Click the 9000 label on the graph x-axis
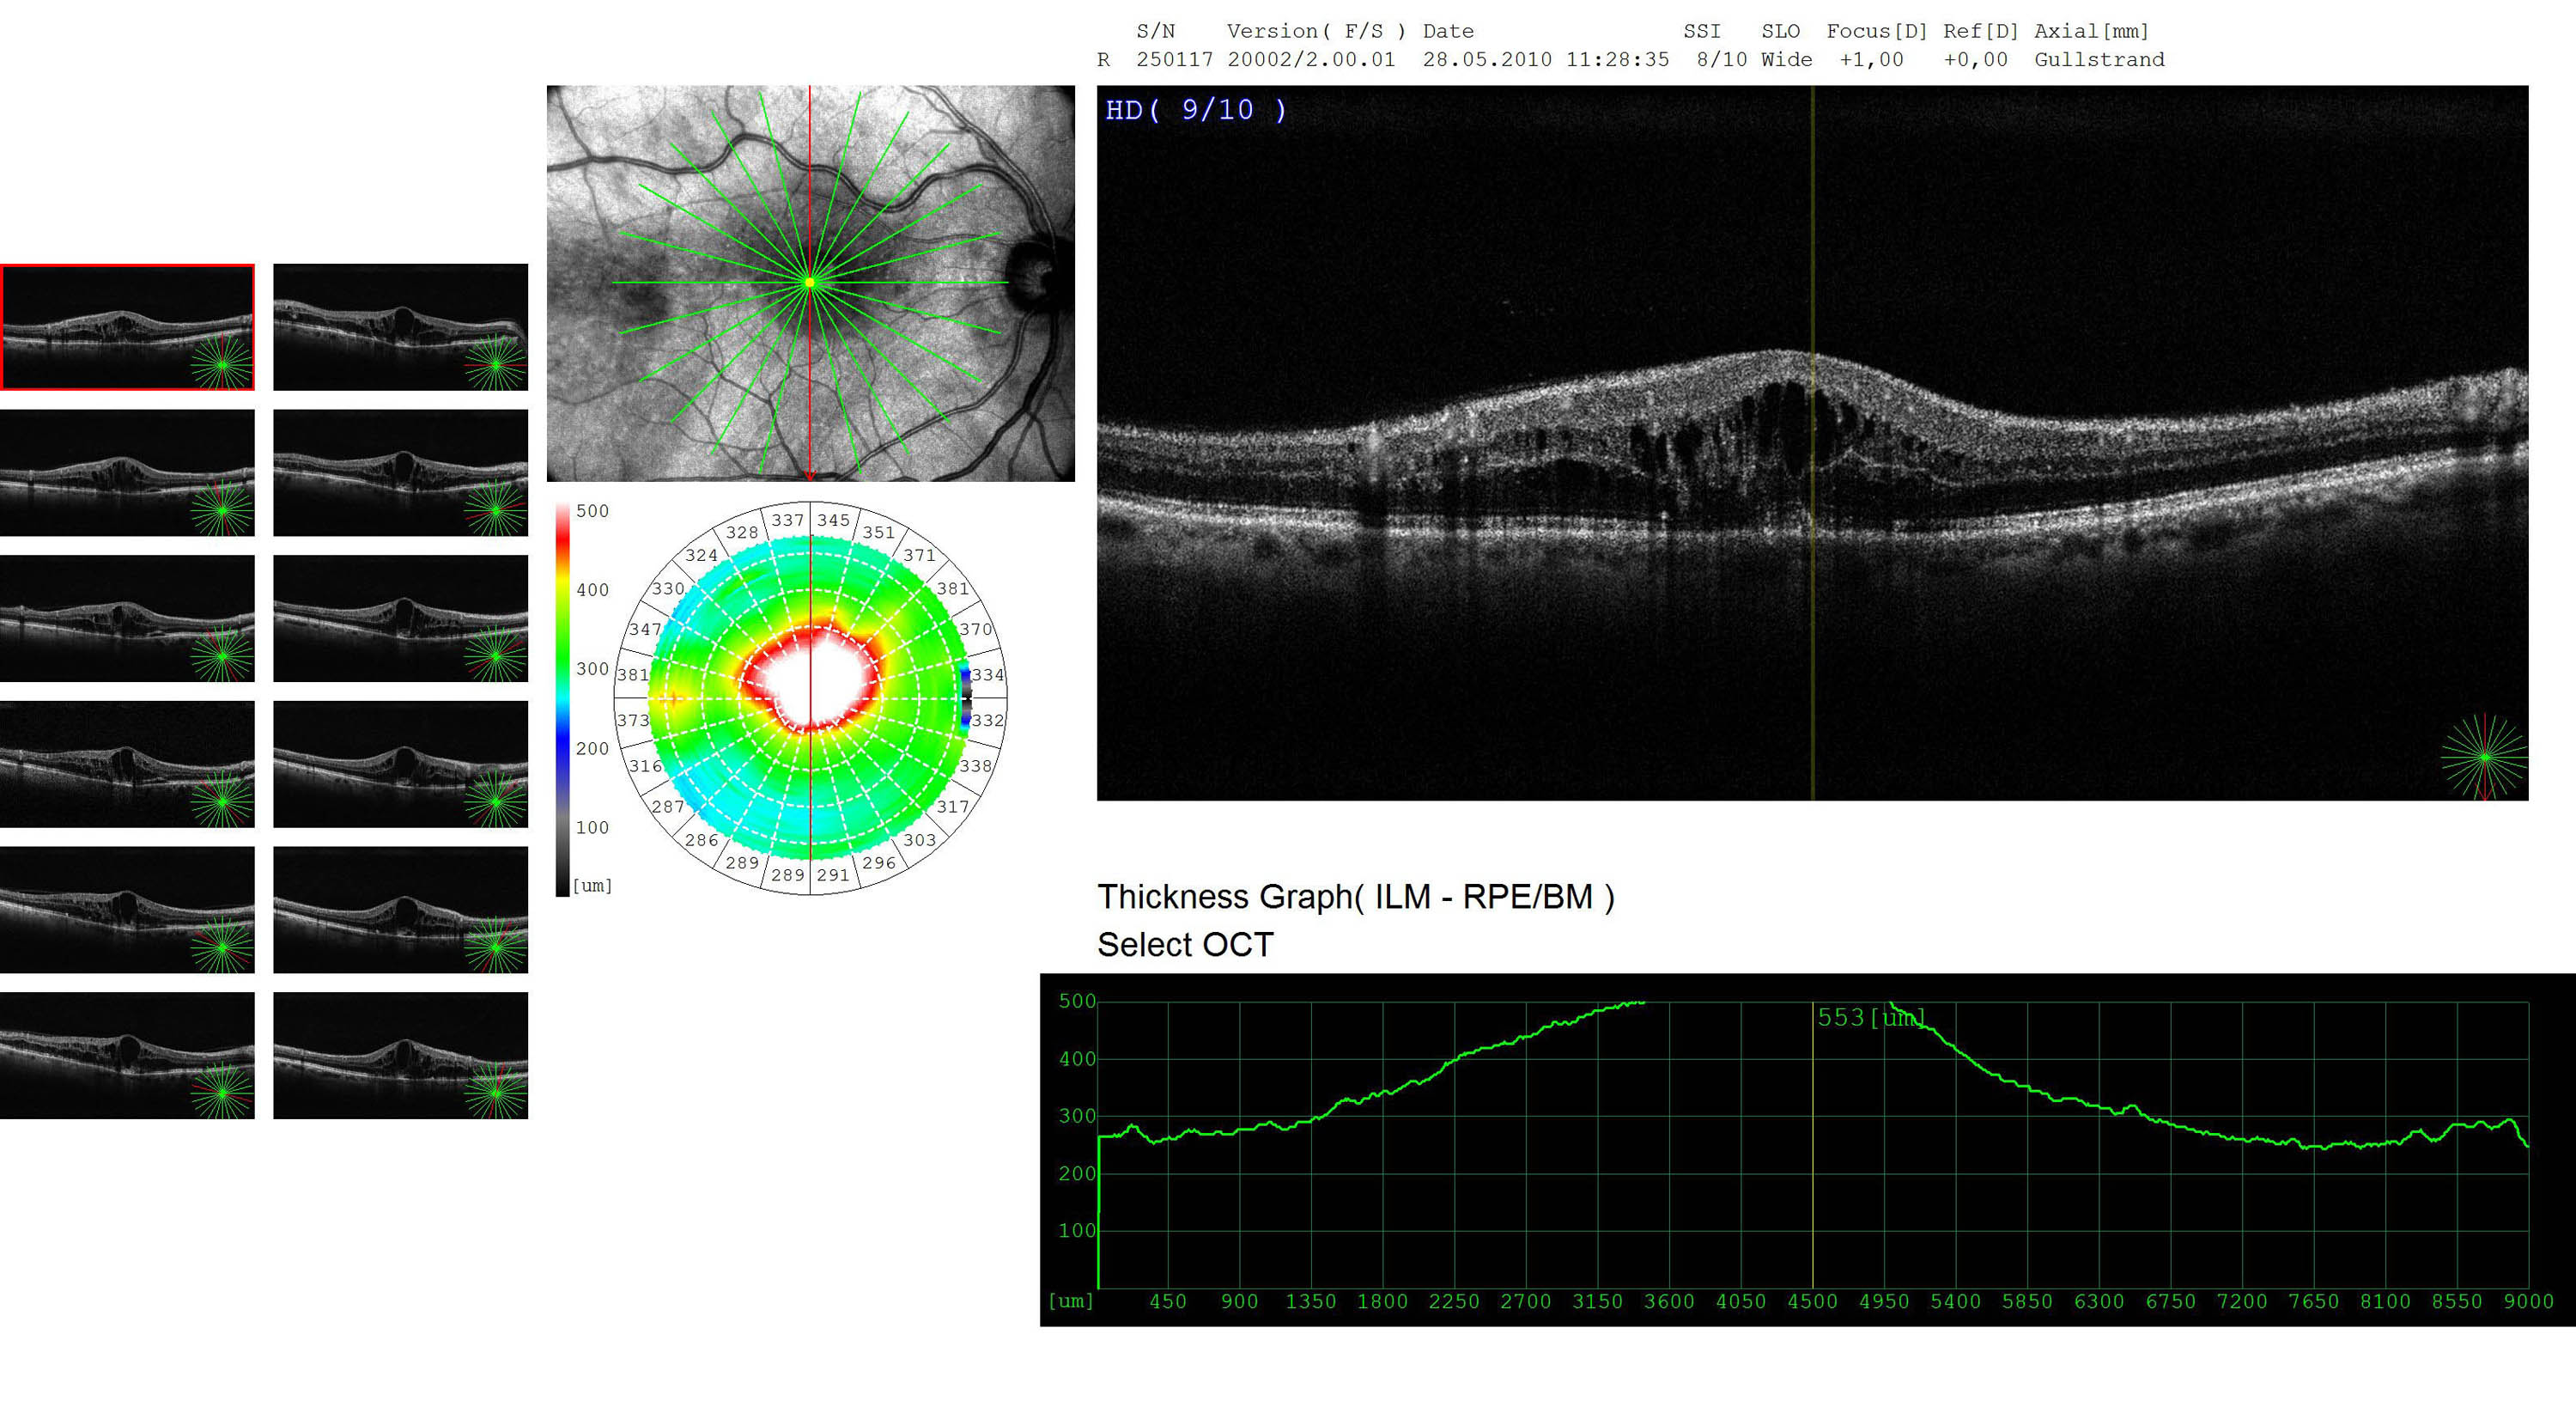2576x1413 pixels. pyautogui.click(x=2528, y=1302)
